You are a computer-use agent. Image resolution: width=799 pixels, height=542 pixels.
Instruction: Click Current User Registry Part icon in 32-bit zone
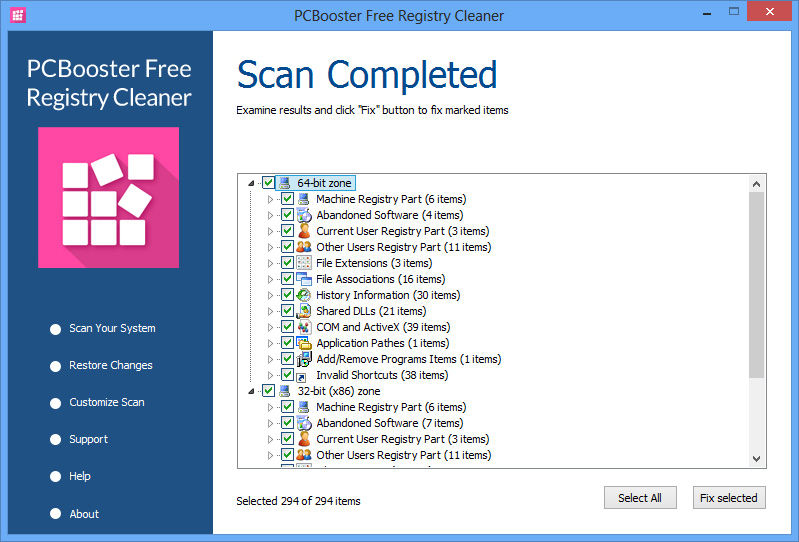click(x=304, y=439)
